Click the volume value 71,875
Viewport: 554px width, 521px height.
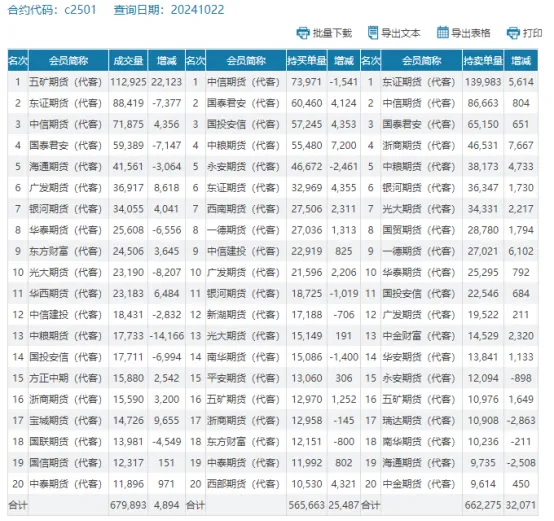[x=128, y=124]
